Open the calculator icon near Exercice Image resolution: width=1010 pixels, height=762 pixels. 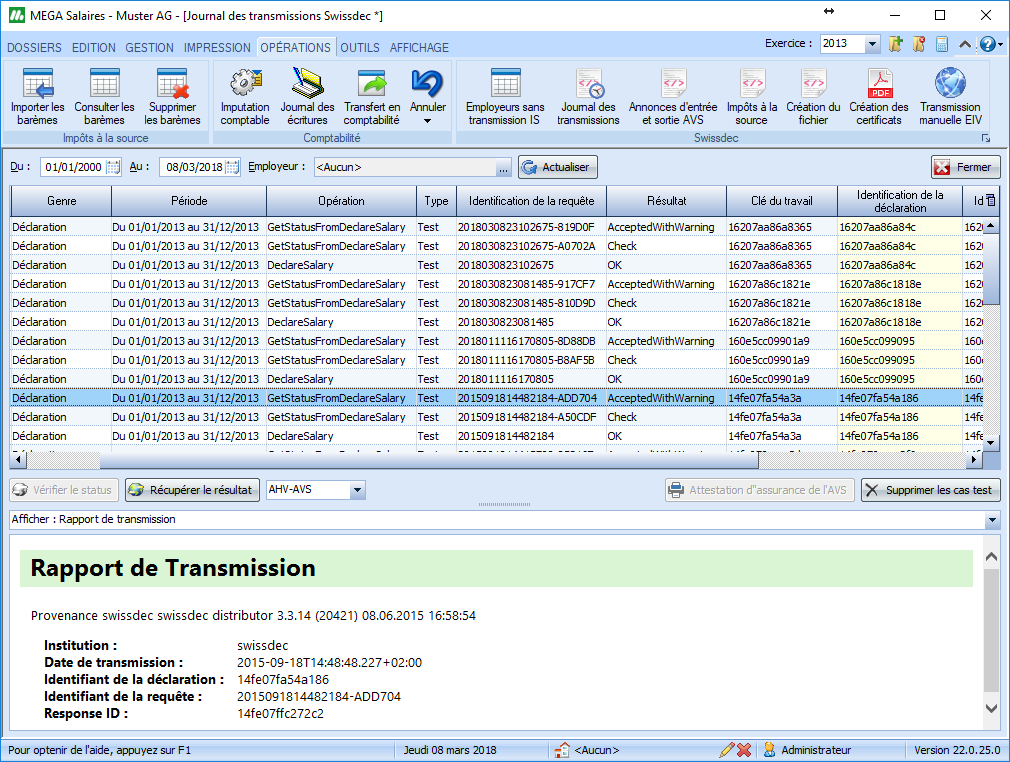(941, 44)
